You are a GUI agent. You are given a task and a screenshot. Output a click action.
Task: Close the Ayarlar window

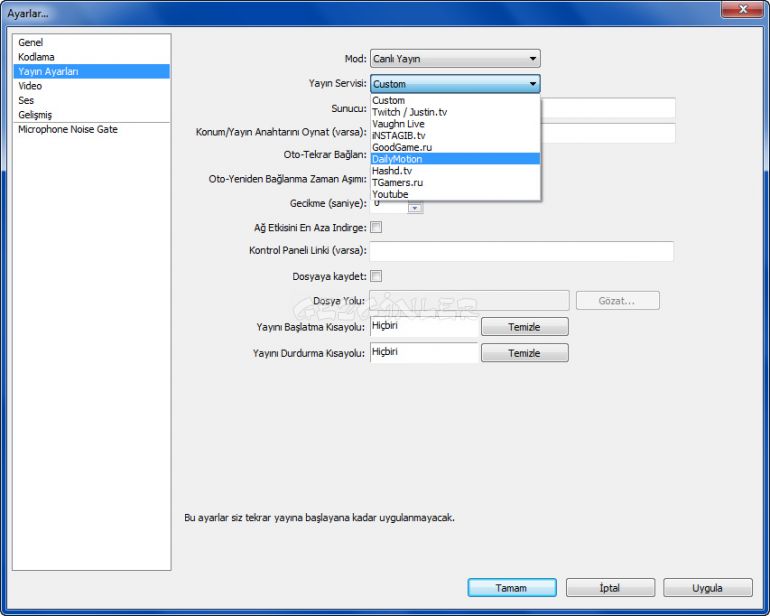[742, 9]
